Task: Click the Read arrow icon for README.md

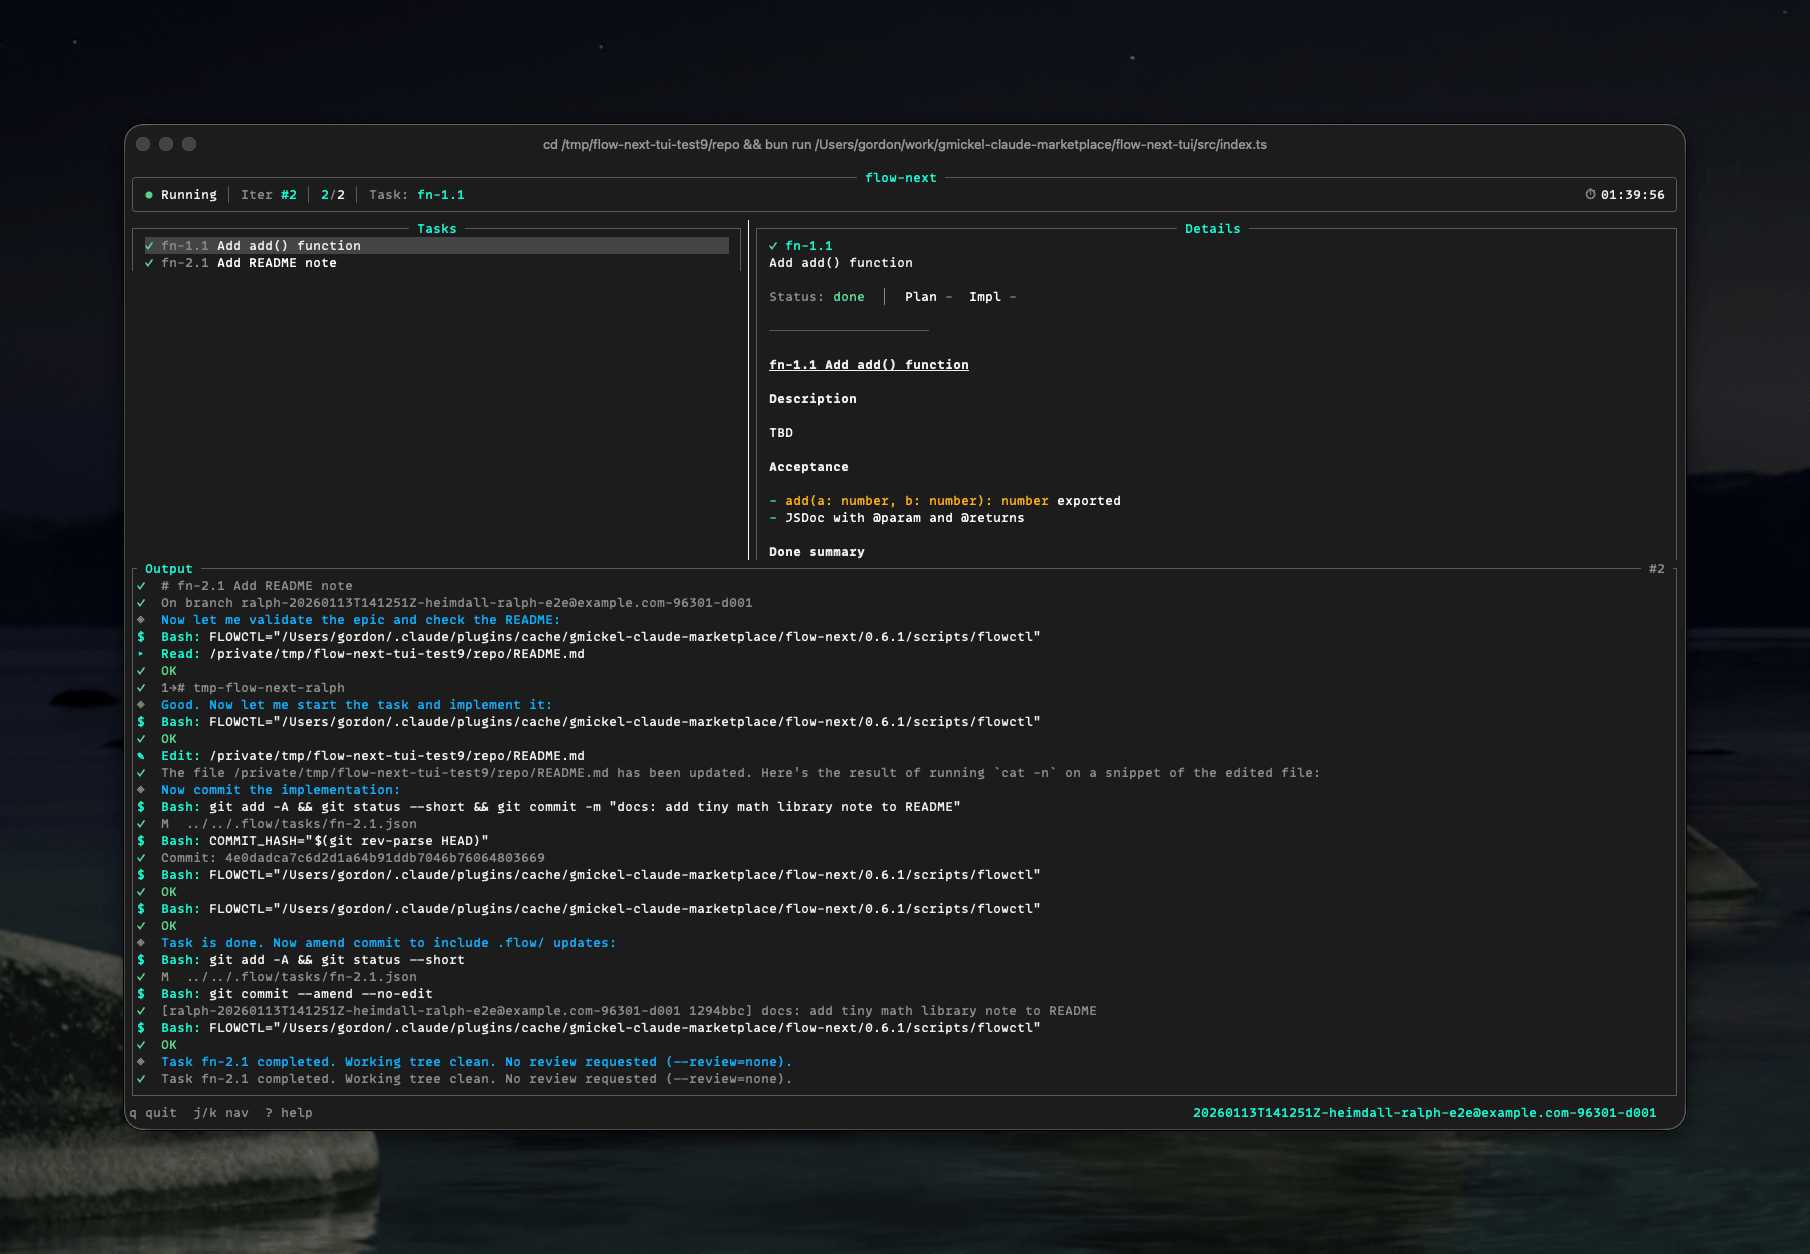Action: click(x=143, y=653)
